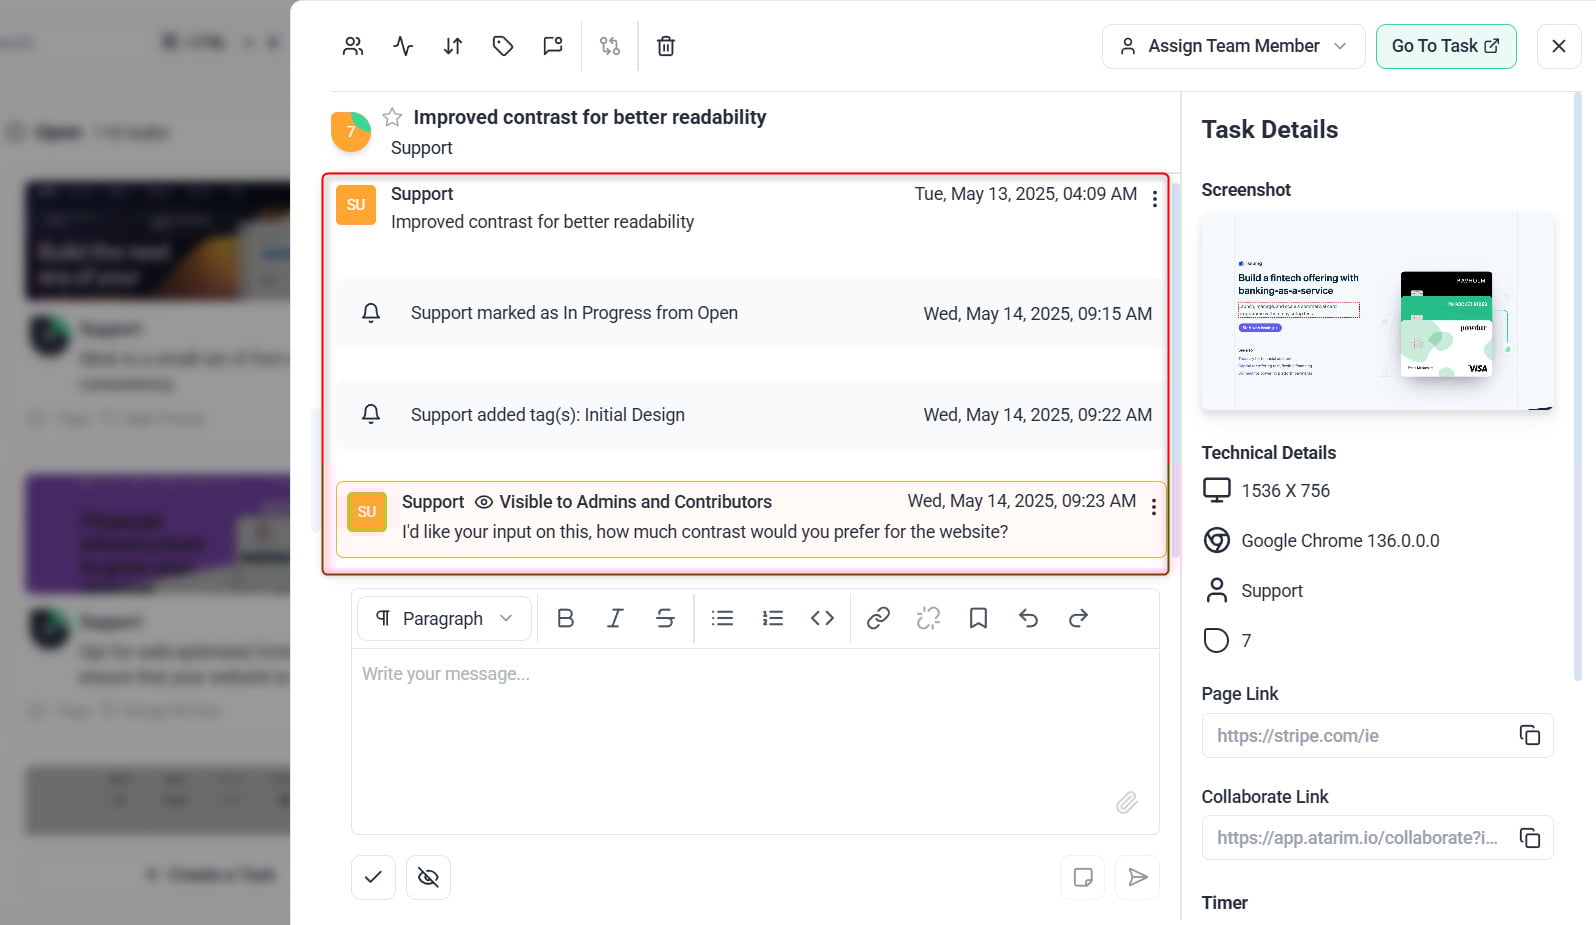Viewport: 1596px width, 925px height.
Task: Send the message with arrow icon
Action: coord(1137,877)
